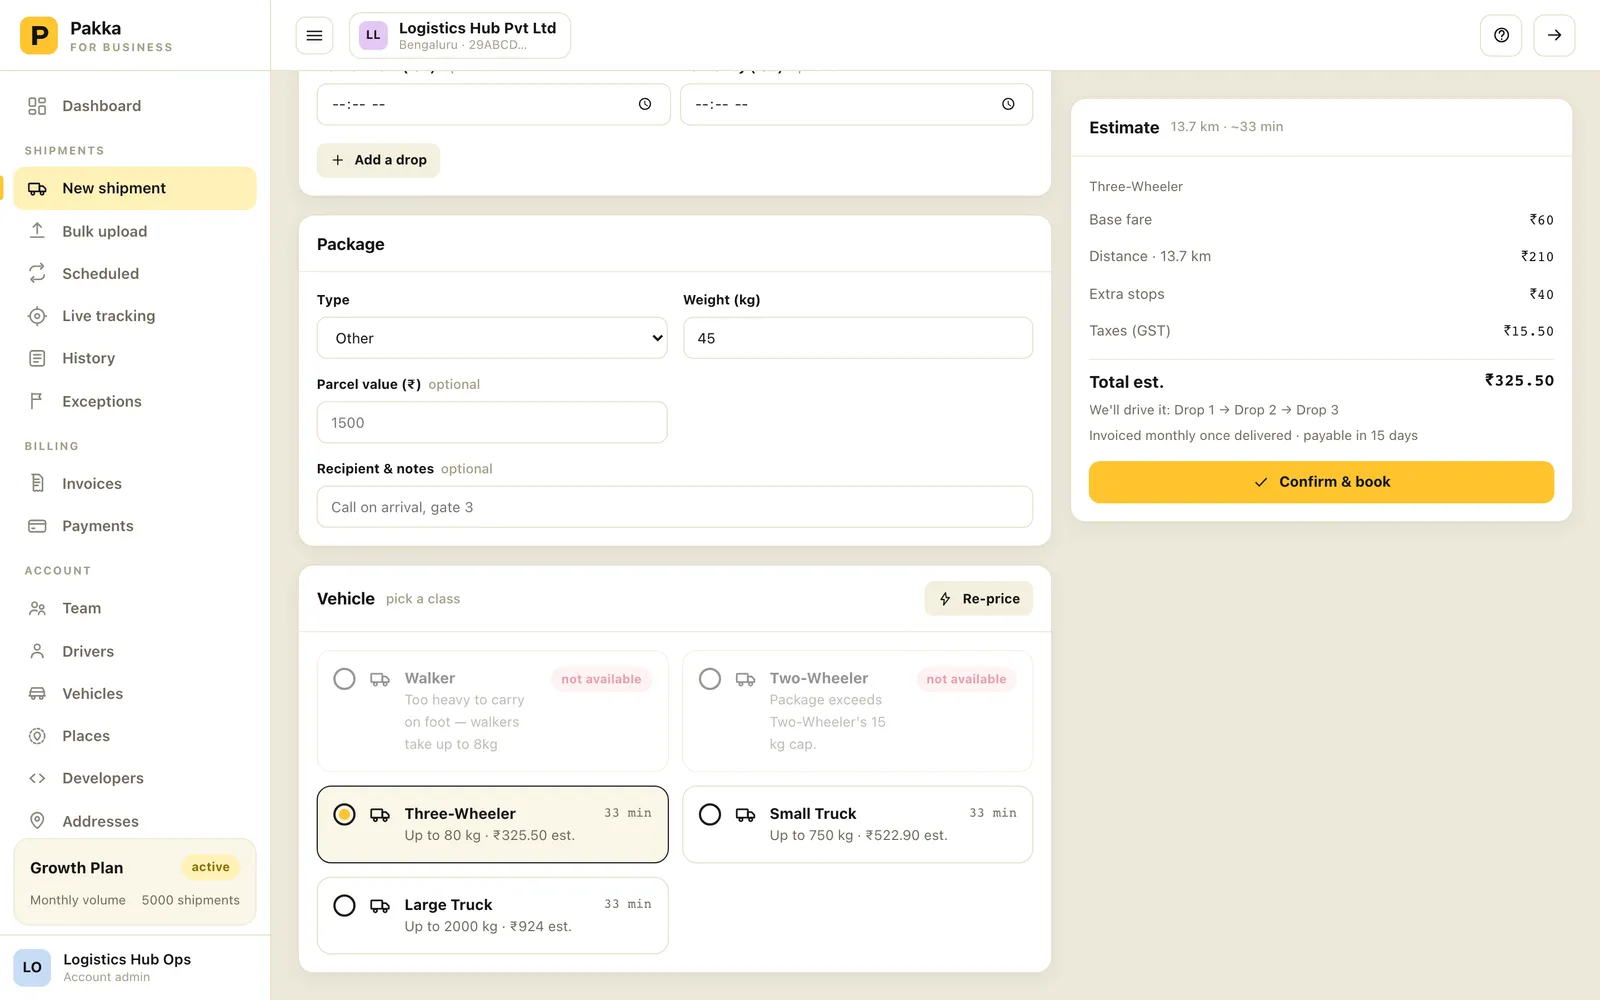This screenshot has width=1600, height=1000.
Task: Navigate to Vehicles in sidebar
Action: tap(135, 693)
